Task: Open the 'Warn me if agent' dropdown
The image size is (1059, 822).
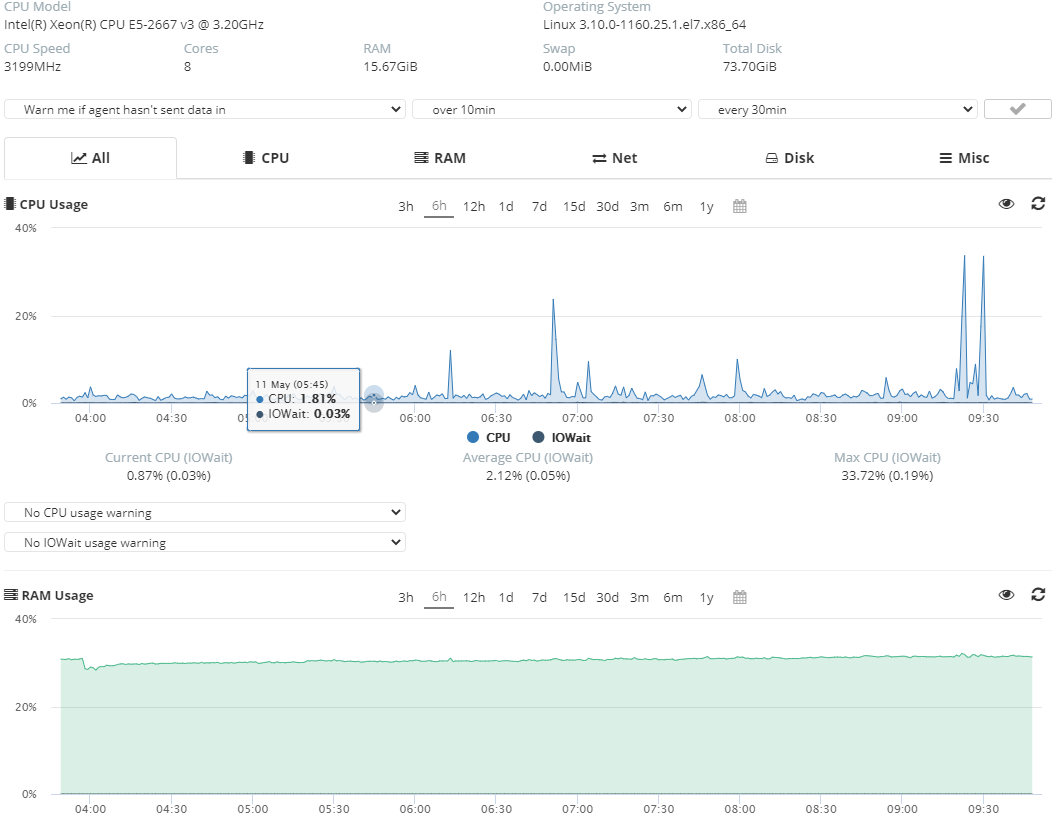Action: pos(205,110)
